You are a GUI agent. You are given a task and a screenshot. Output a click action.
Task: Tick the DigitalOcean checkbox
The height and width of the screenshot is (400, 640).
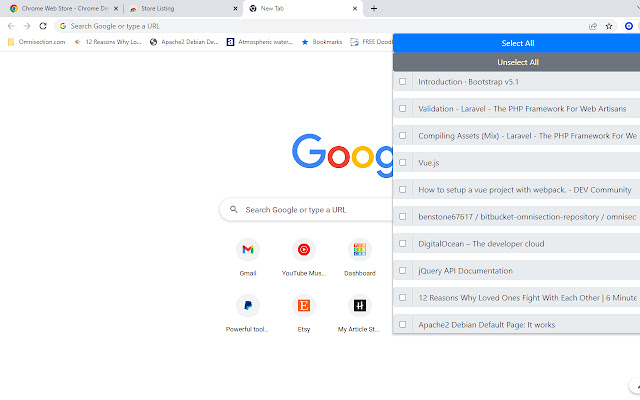coord(402,243)
